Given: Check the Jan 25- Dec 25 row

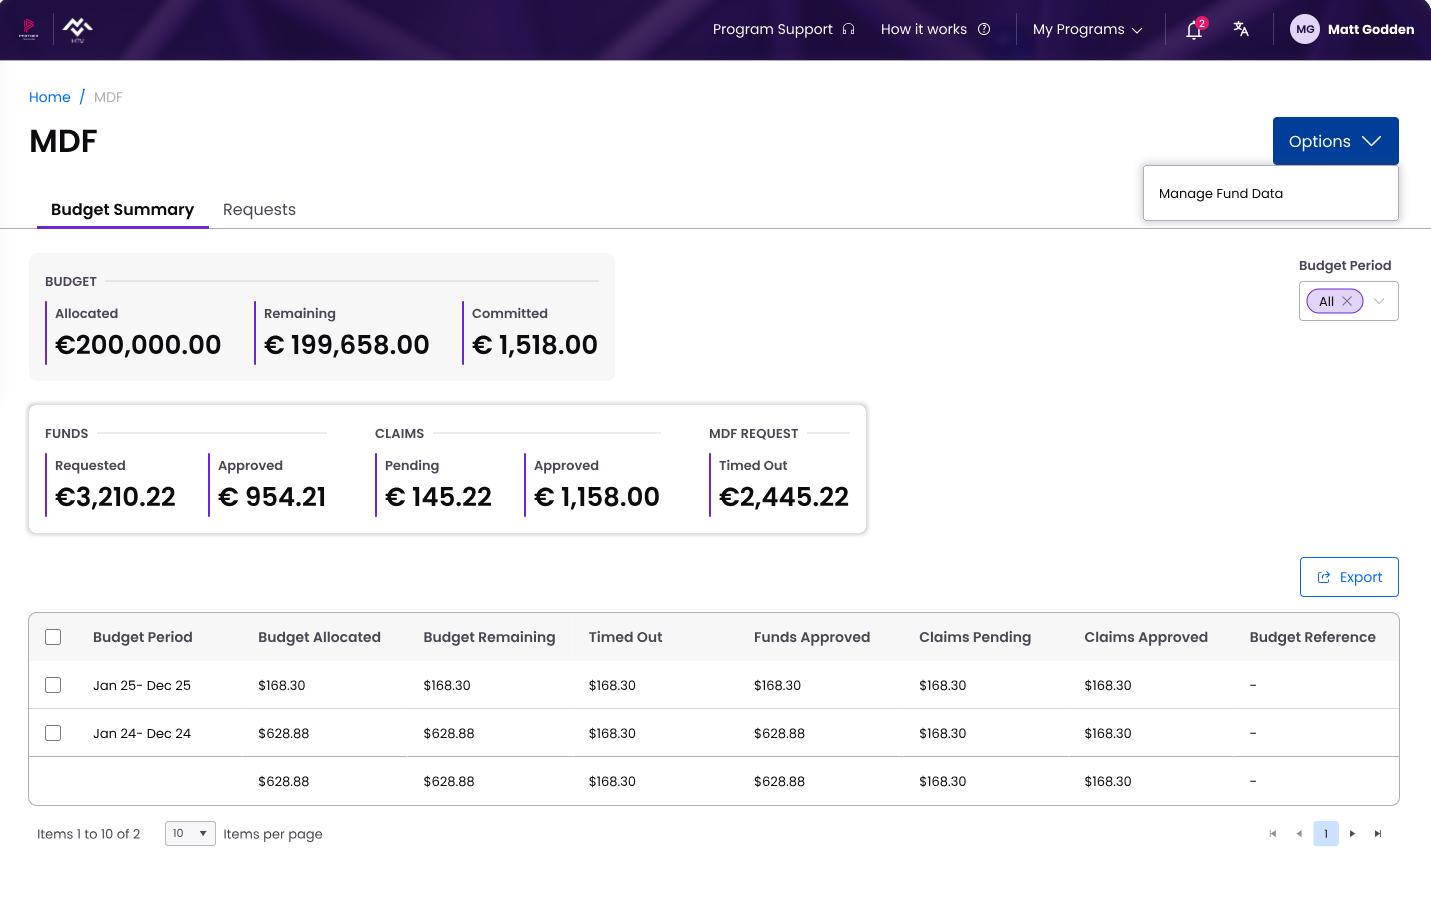Looking at the screenshot, I should 53,685.
